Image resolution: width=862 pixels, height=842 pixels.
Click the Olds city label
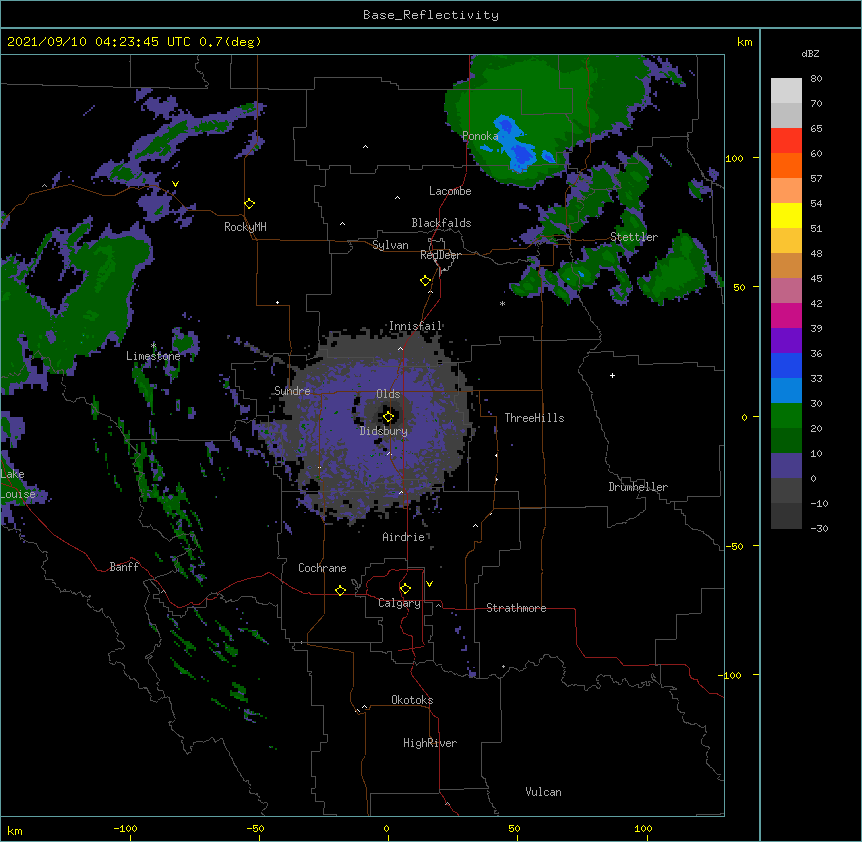388,394
